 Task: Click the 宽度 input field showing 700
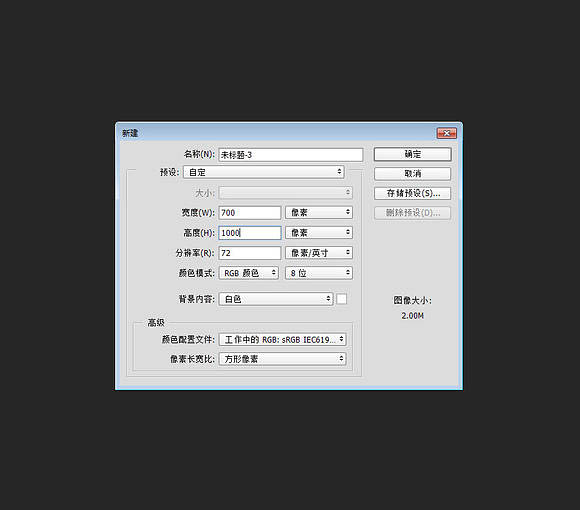250,213
